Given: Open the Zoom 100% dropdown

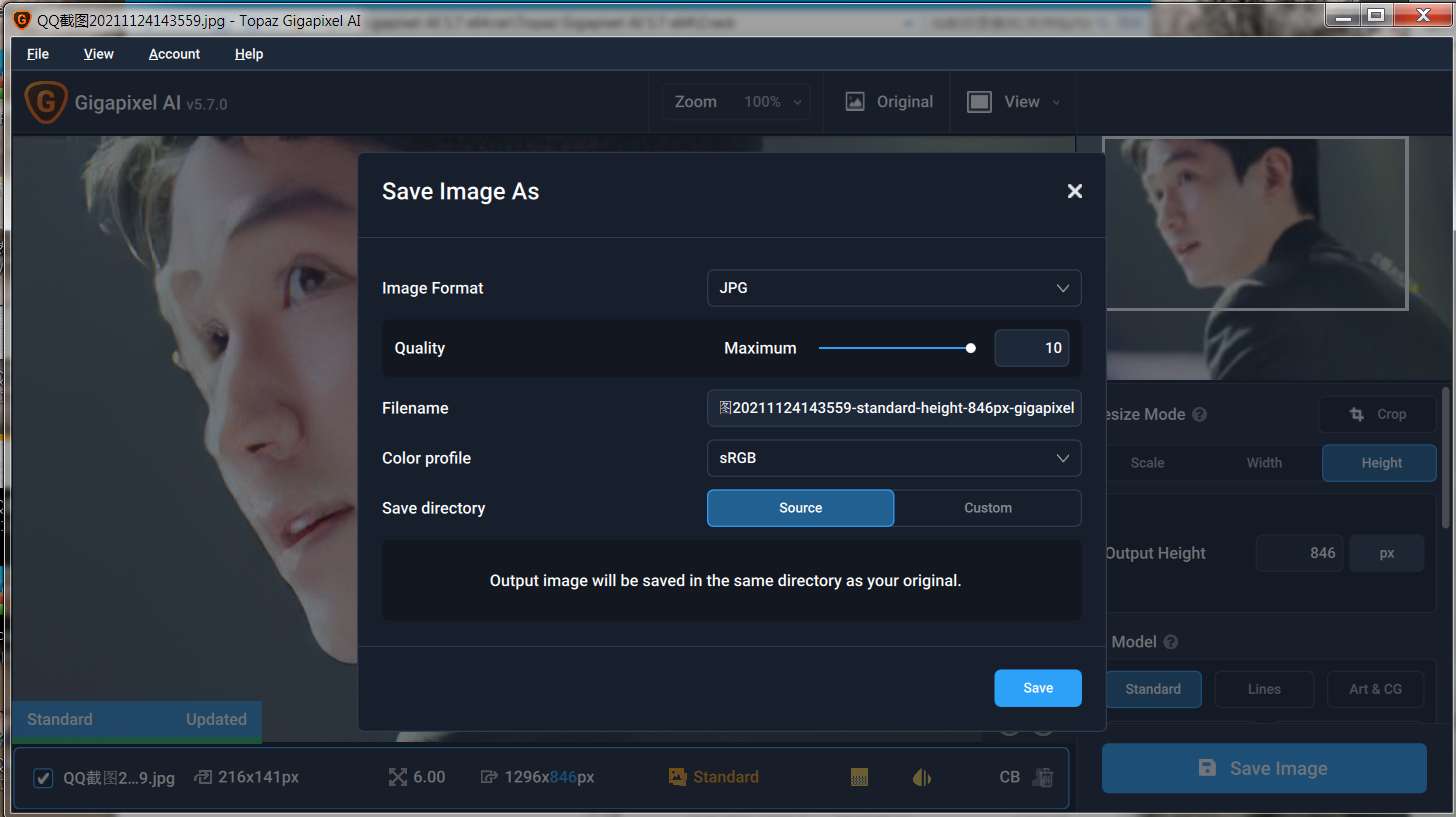Looking at the screenshot, I should click(x=738, y=102).
